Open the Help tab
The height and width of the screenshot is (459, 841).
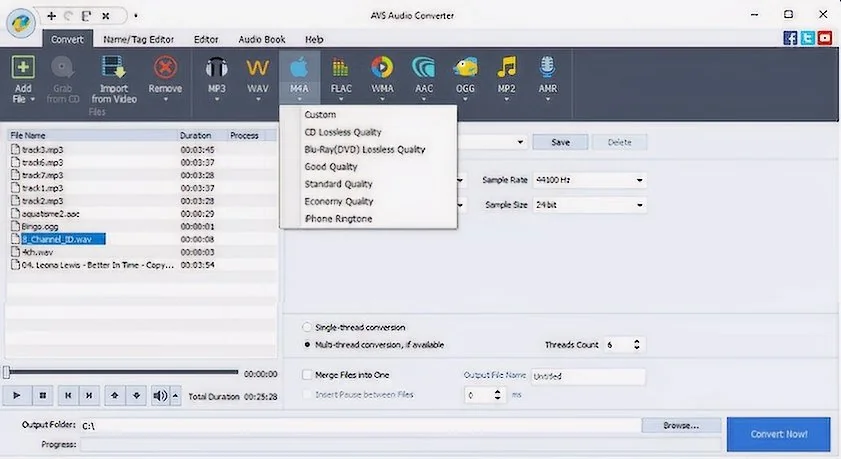(314, 39)
